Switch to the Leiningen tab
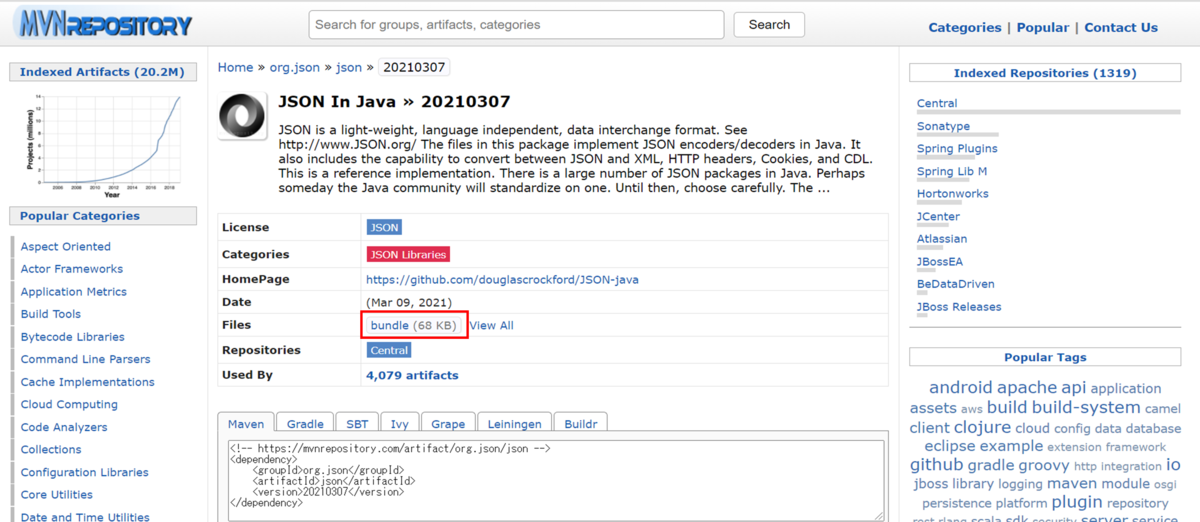Viewport: 1200px width, 522px height. coord(513,423)
